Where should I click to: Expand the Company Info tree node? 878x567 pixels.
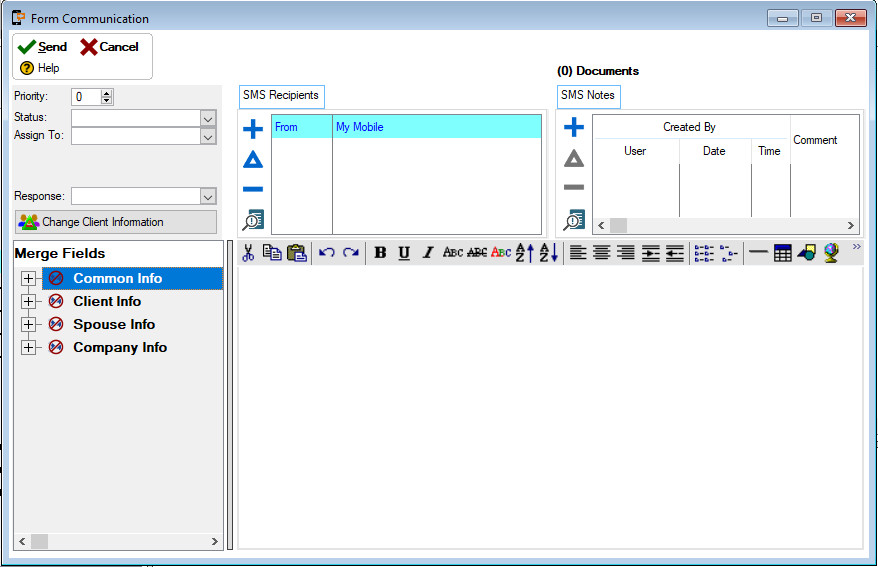coord(28,348)
